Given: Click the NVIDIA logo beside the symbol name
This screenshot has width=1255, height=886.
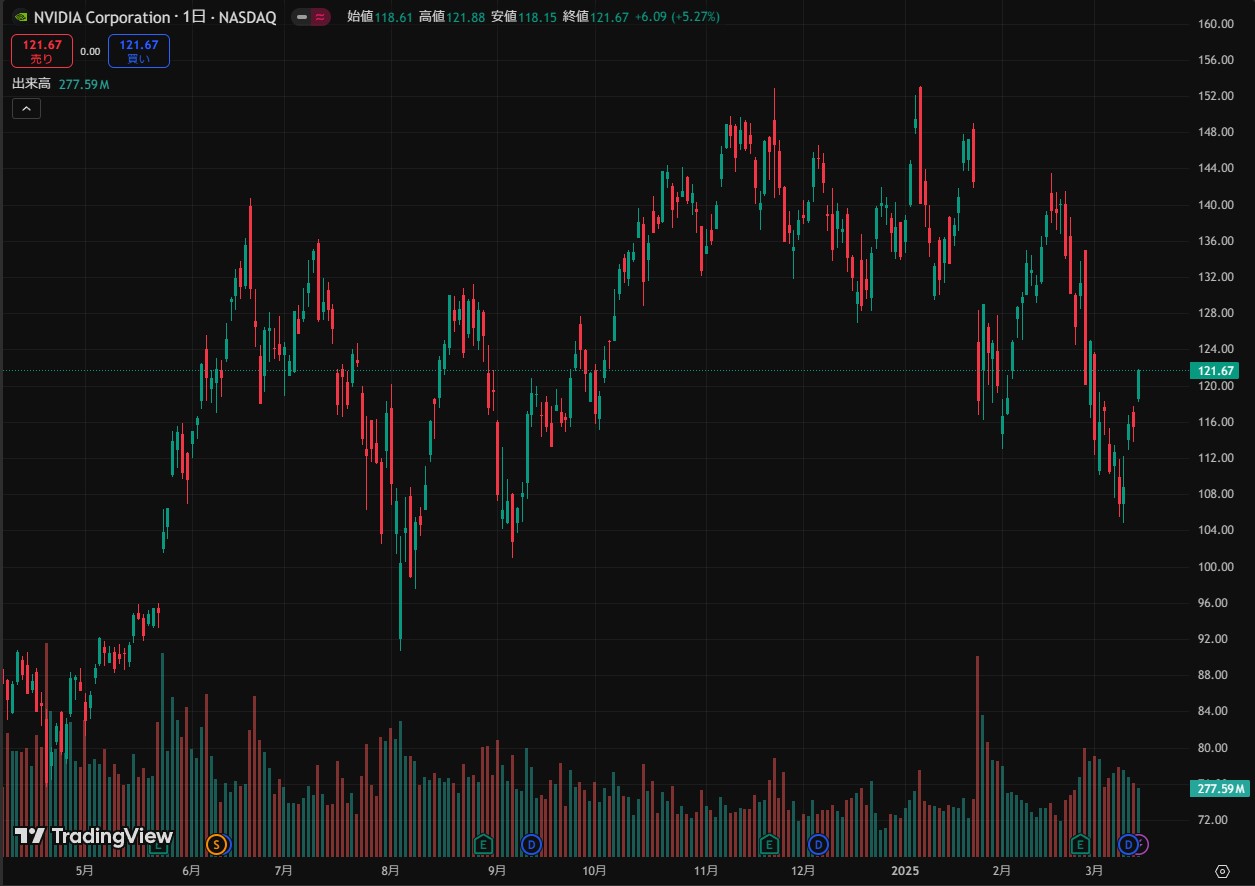Looking at the screenshot, I should (20, 17).
